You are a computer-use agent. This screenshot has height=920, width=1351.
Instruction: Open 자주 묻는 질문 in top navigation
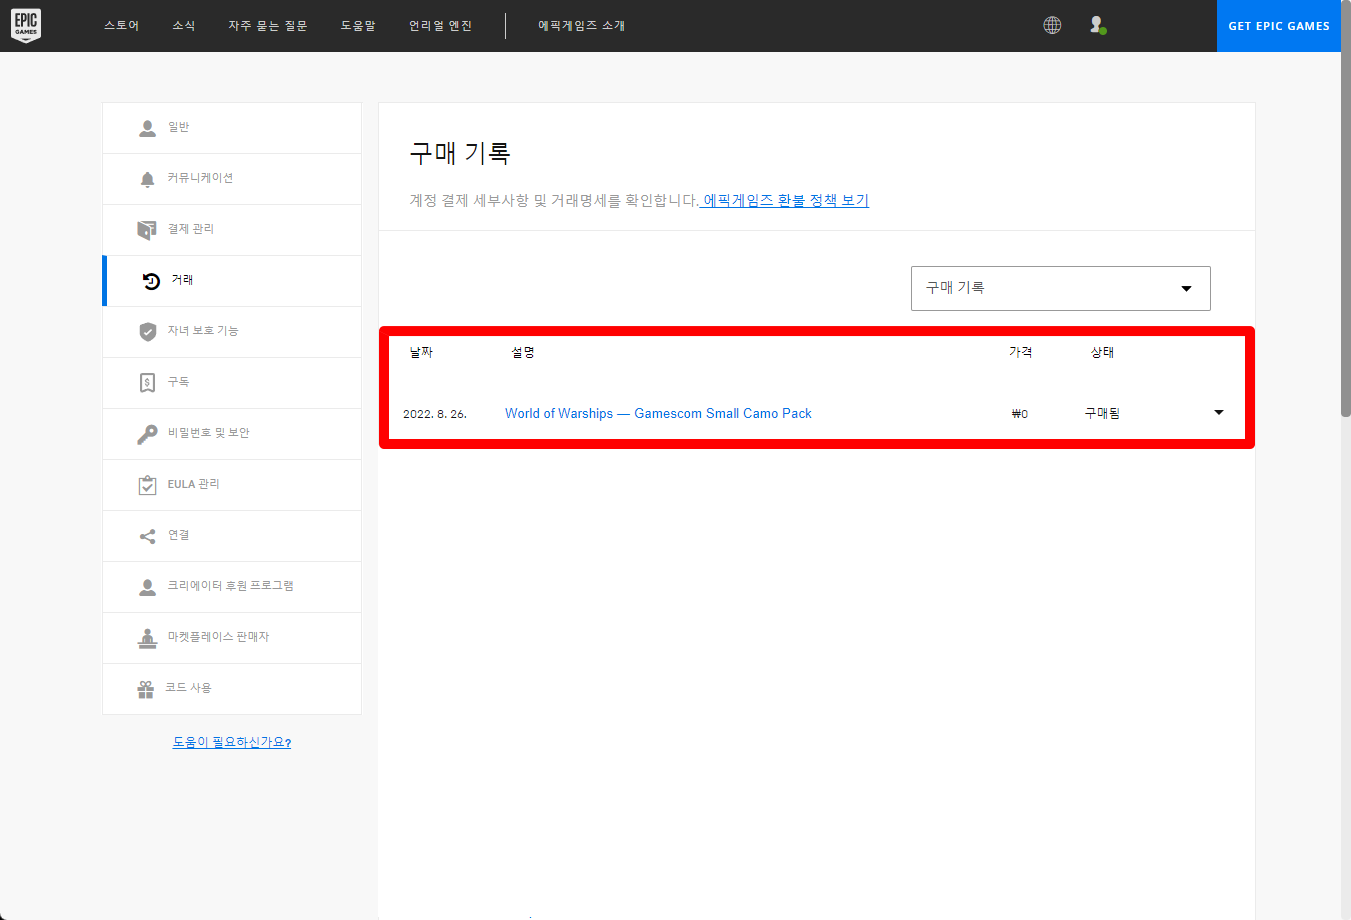[x=267, y=26]
